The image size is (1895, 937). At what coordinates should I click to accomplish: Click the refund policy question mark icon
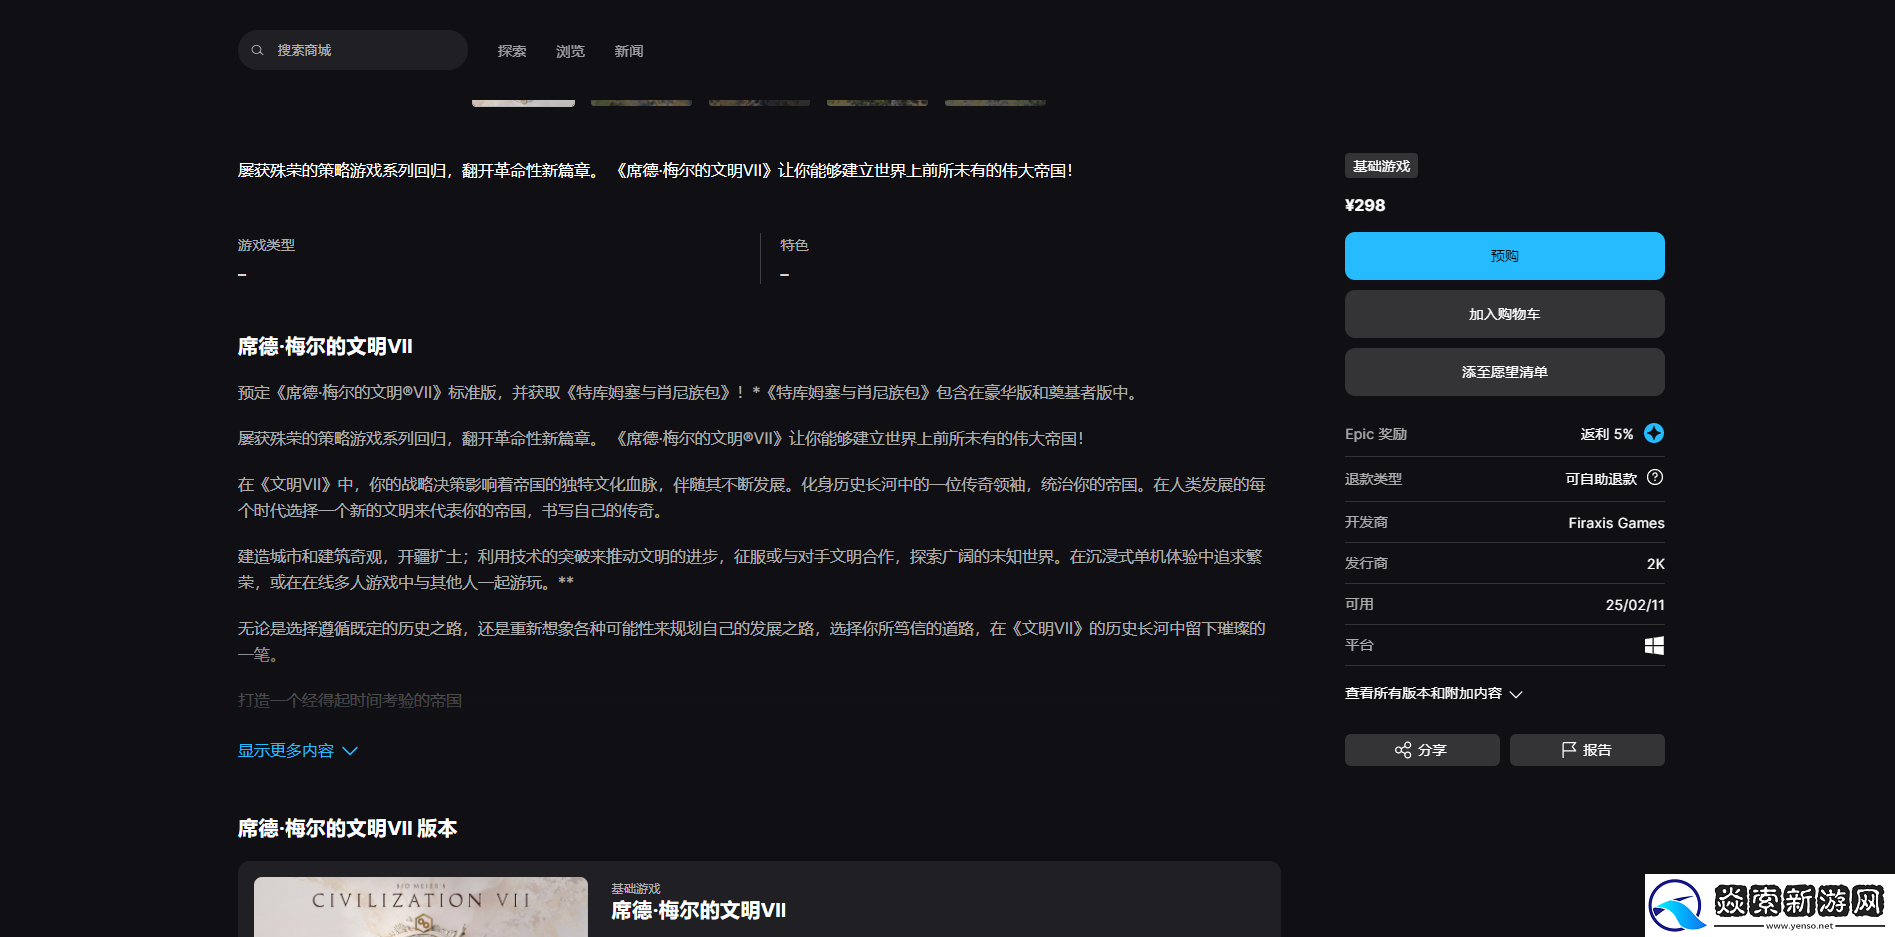pos(1656,478)
